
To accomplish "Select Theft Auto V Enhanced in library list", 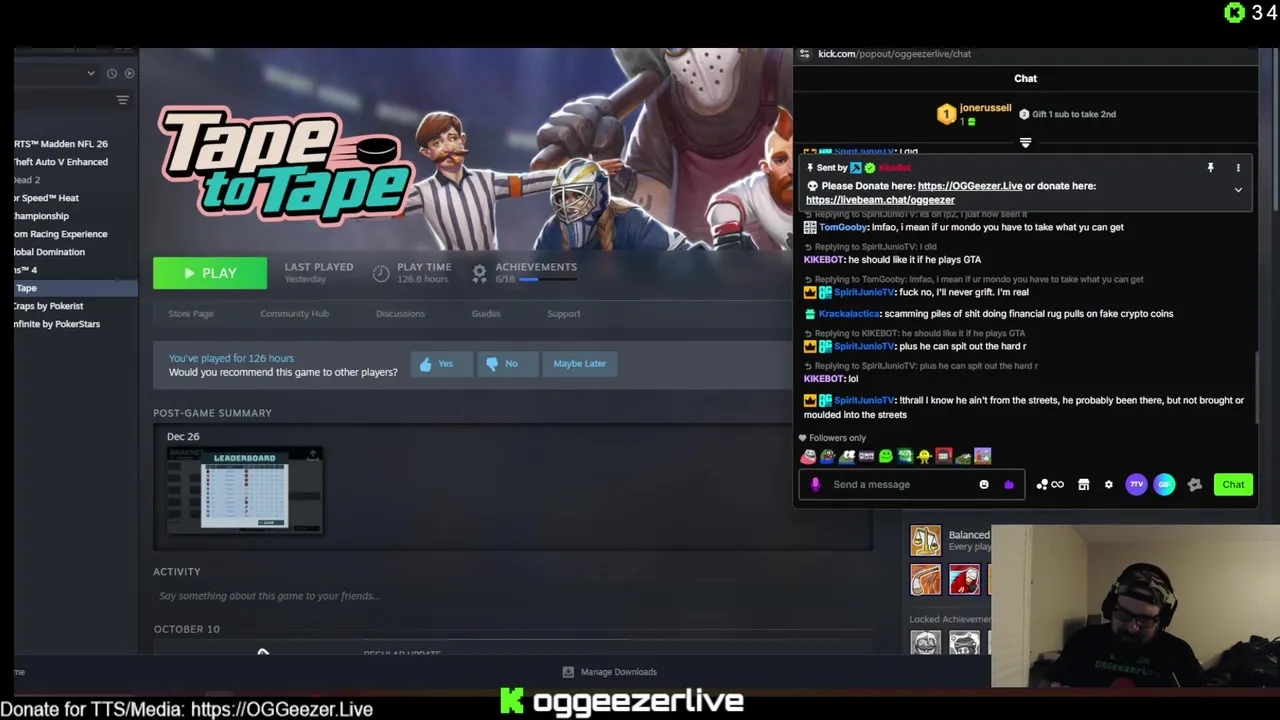I will (61, 162).
